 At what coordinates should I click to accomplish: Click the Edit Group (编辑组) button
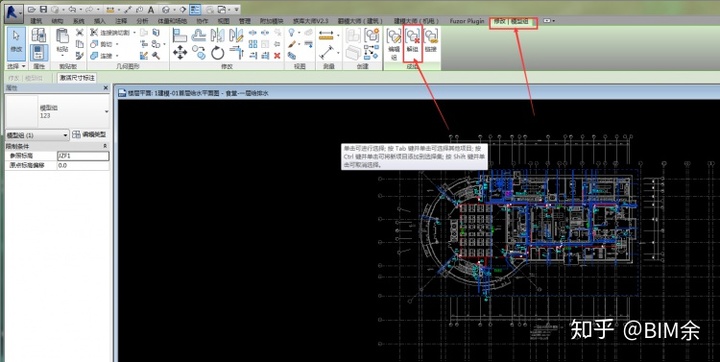pyautogui.click(x=394, y=44)
